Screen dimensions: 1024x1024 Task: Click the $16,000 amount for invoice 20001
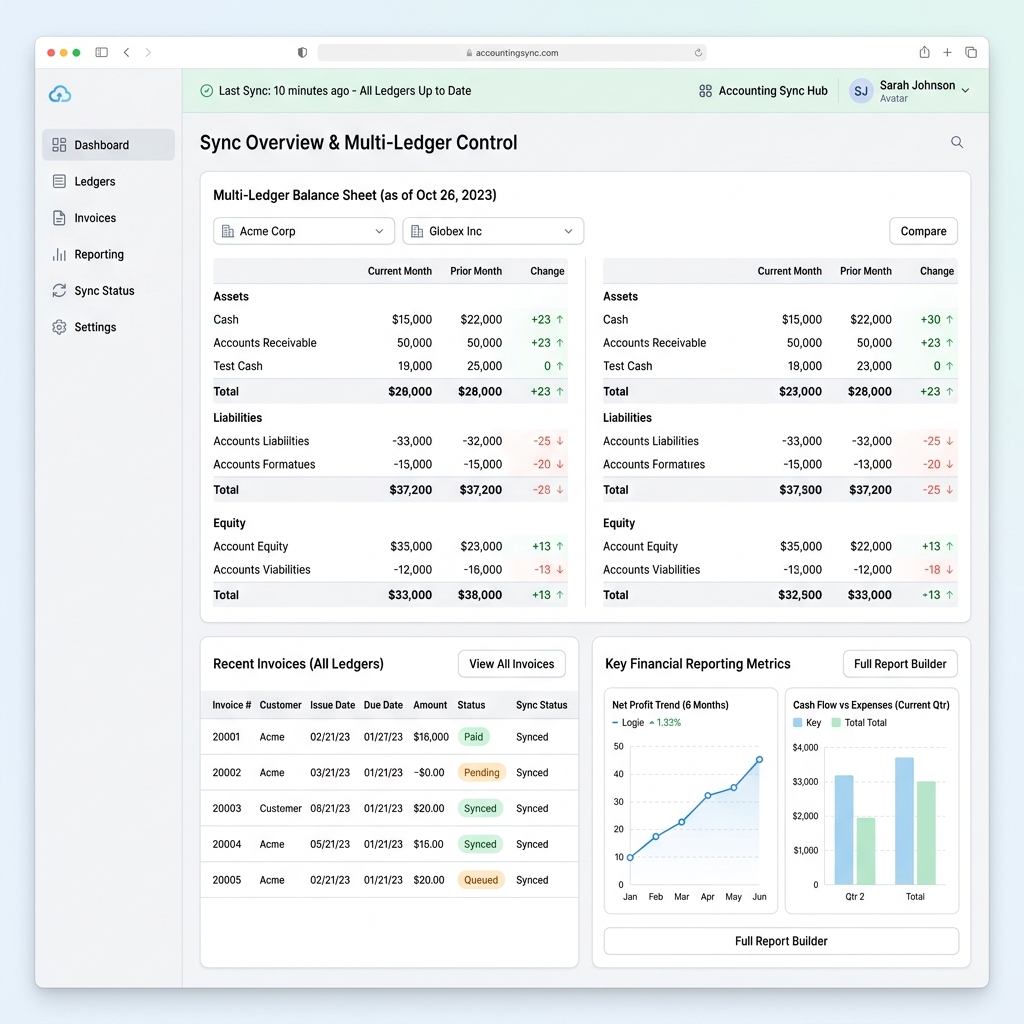point(431,737)
